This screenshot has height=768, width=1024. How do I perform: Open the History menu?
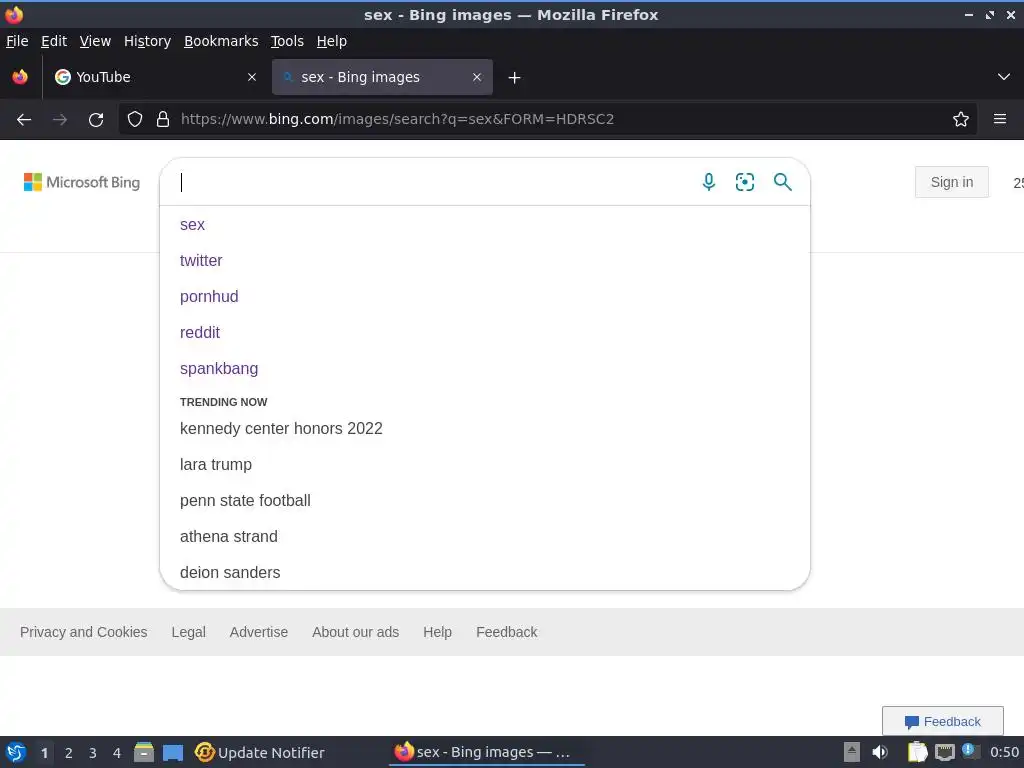tap(147, 41)
